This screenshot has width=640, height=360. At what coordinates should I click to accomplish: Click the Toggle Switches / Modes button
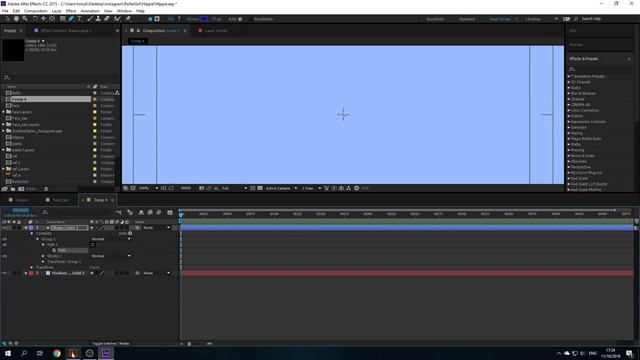click(111, 344)
